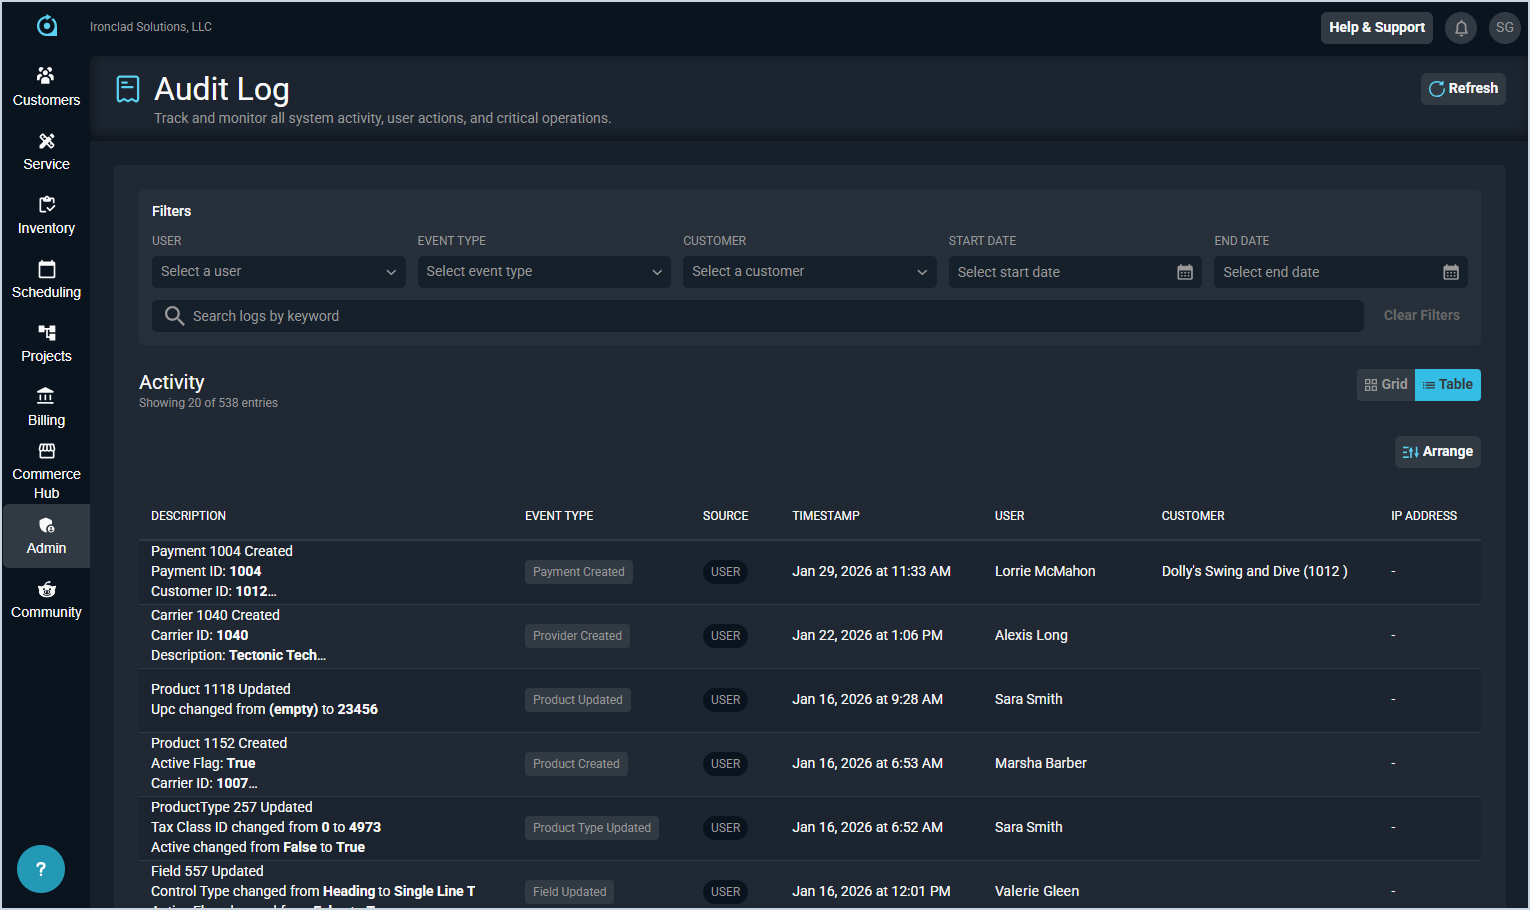Open the Select a customer dropdown
This screenshot has height=910, width=1530.
click(809, 272)
